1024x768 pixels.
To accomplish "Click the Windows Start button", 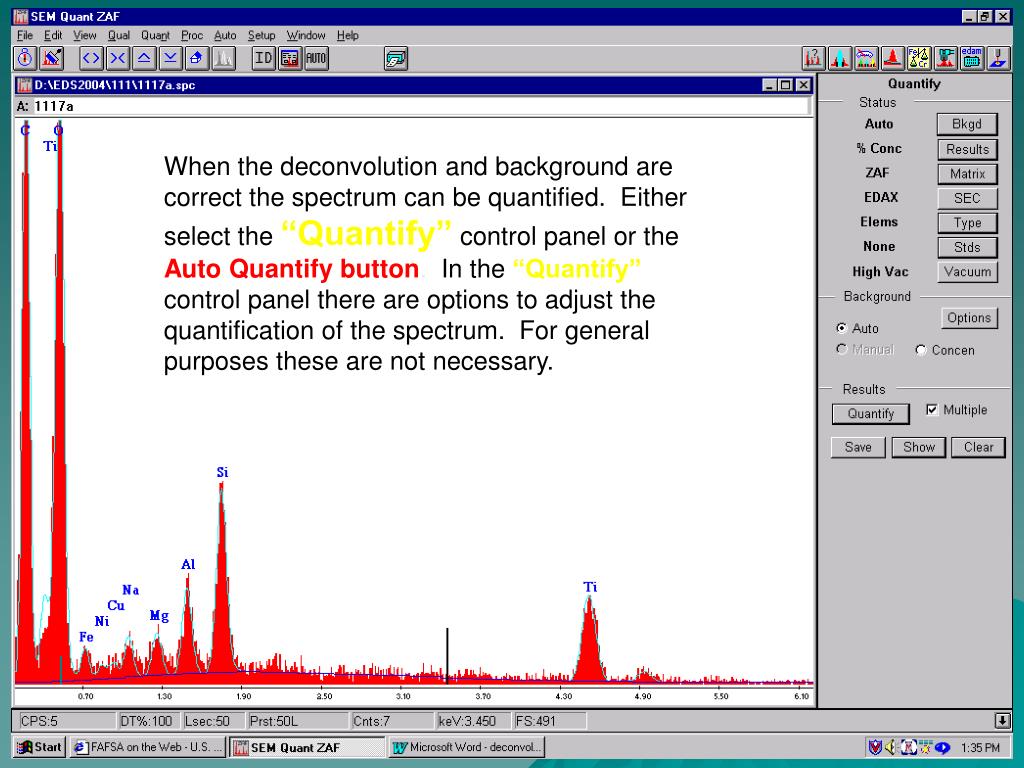I will click(x=39, y=747).
